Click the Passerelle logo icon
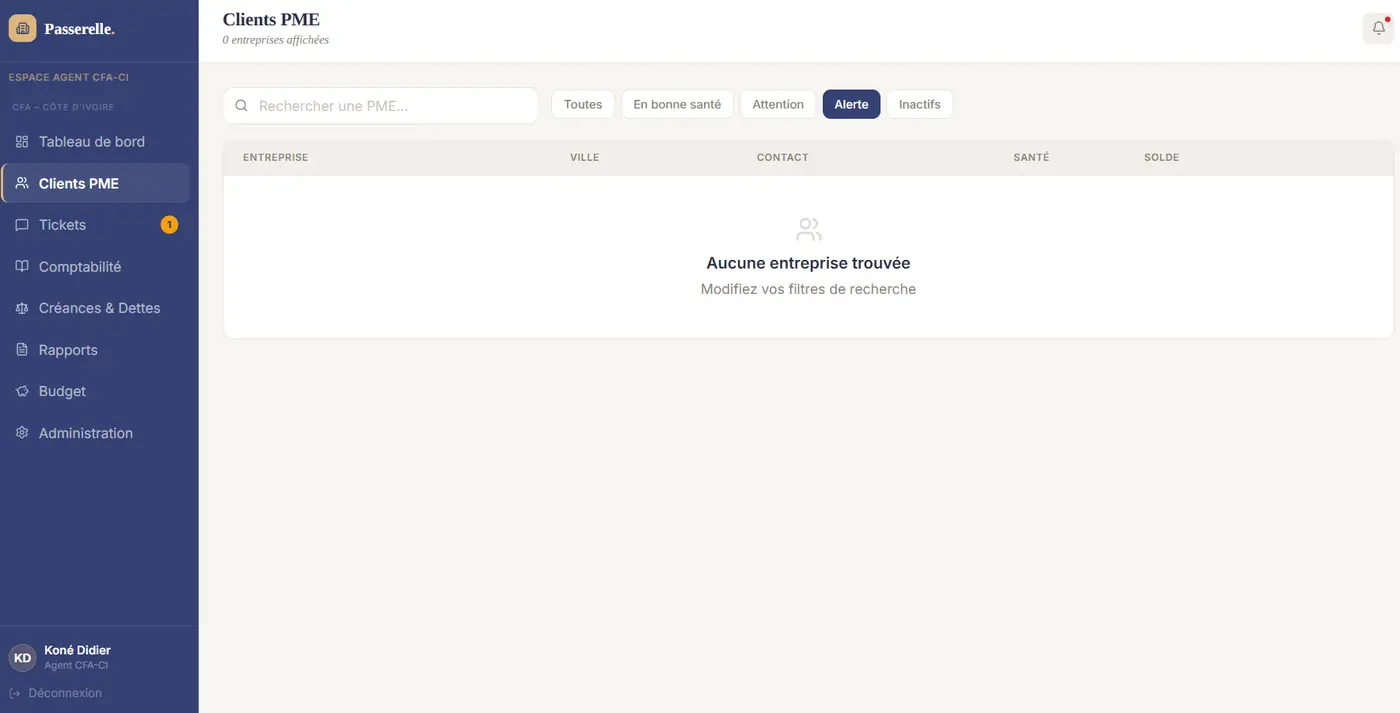The image size is (1400, 713). [22, 28]
